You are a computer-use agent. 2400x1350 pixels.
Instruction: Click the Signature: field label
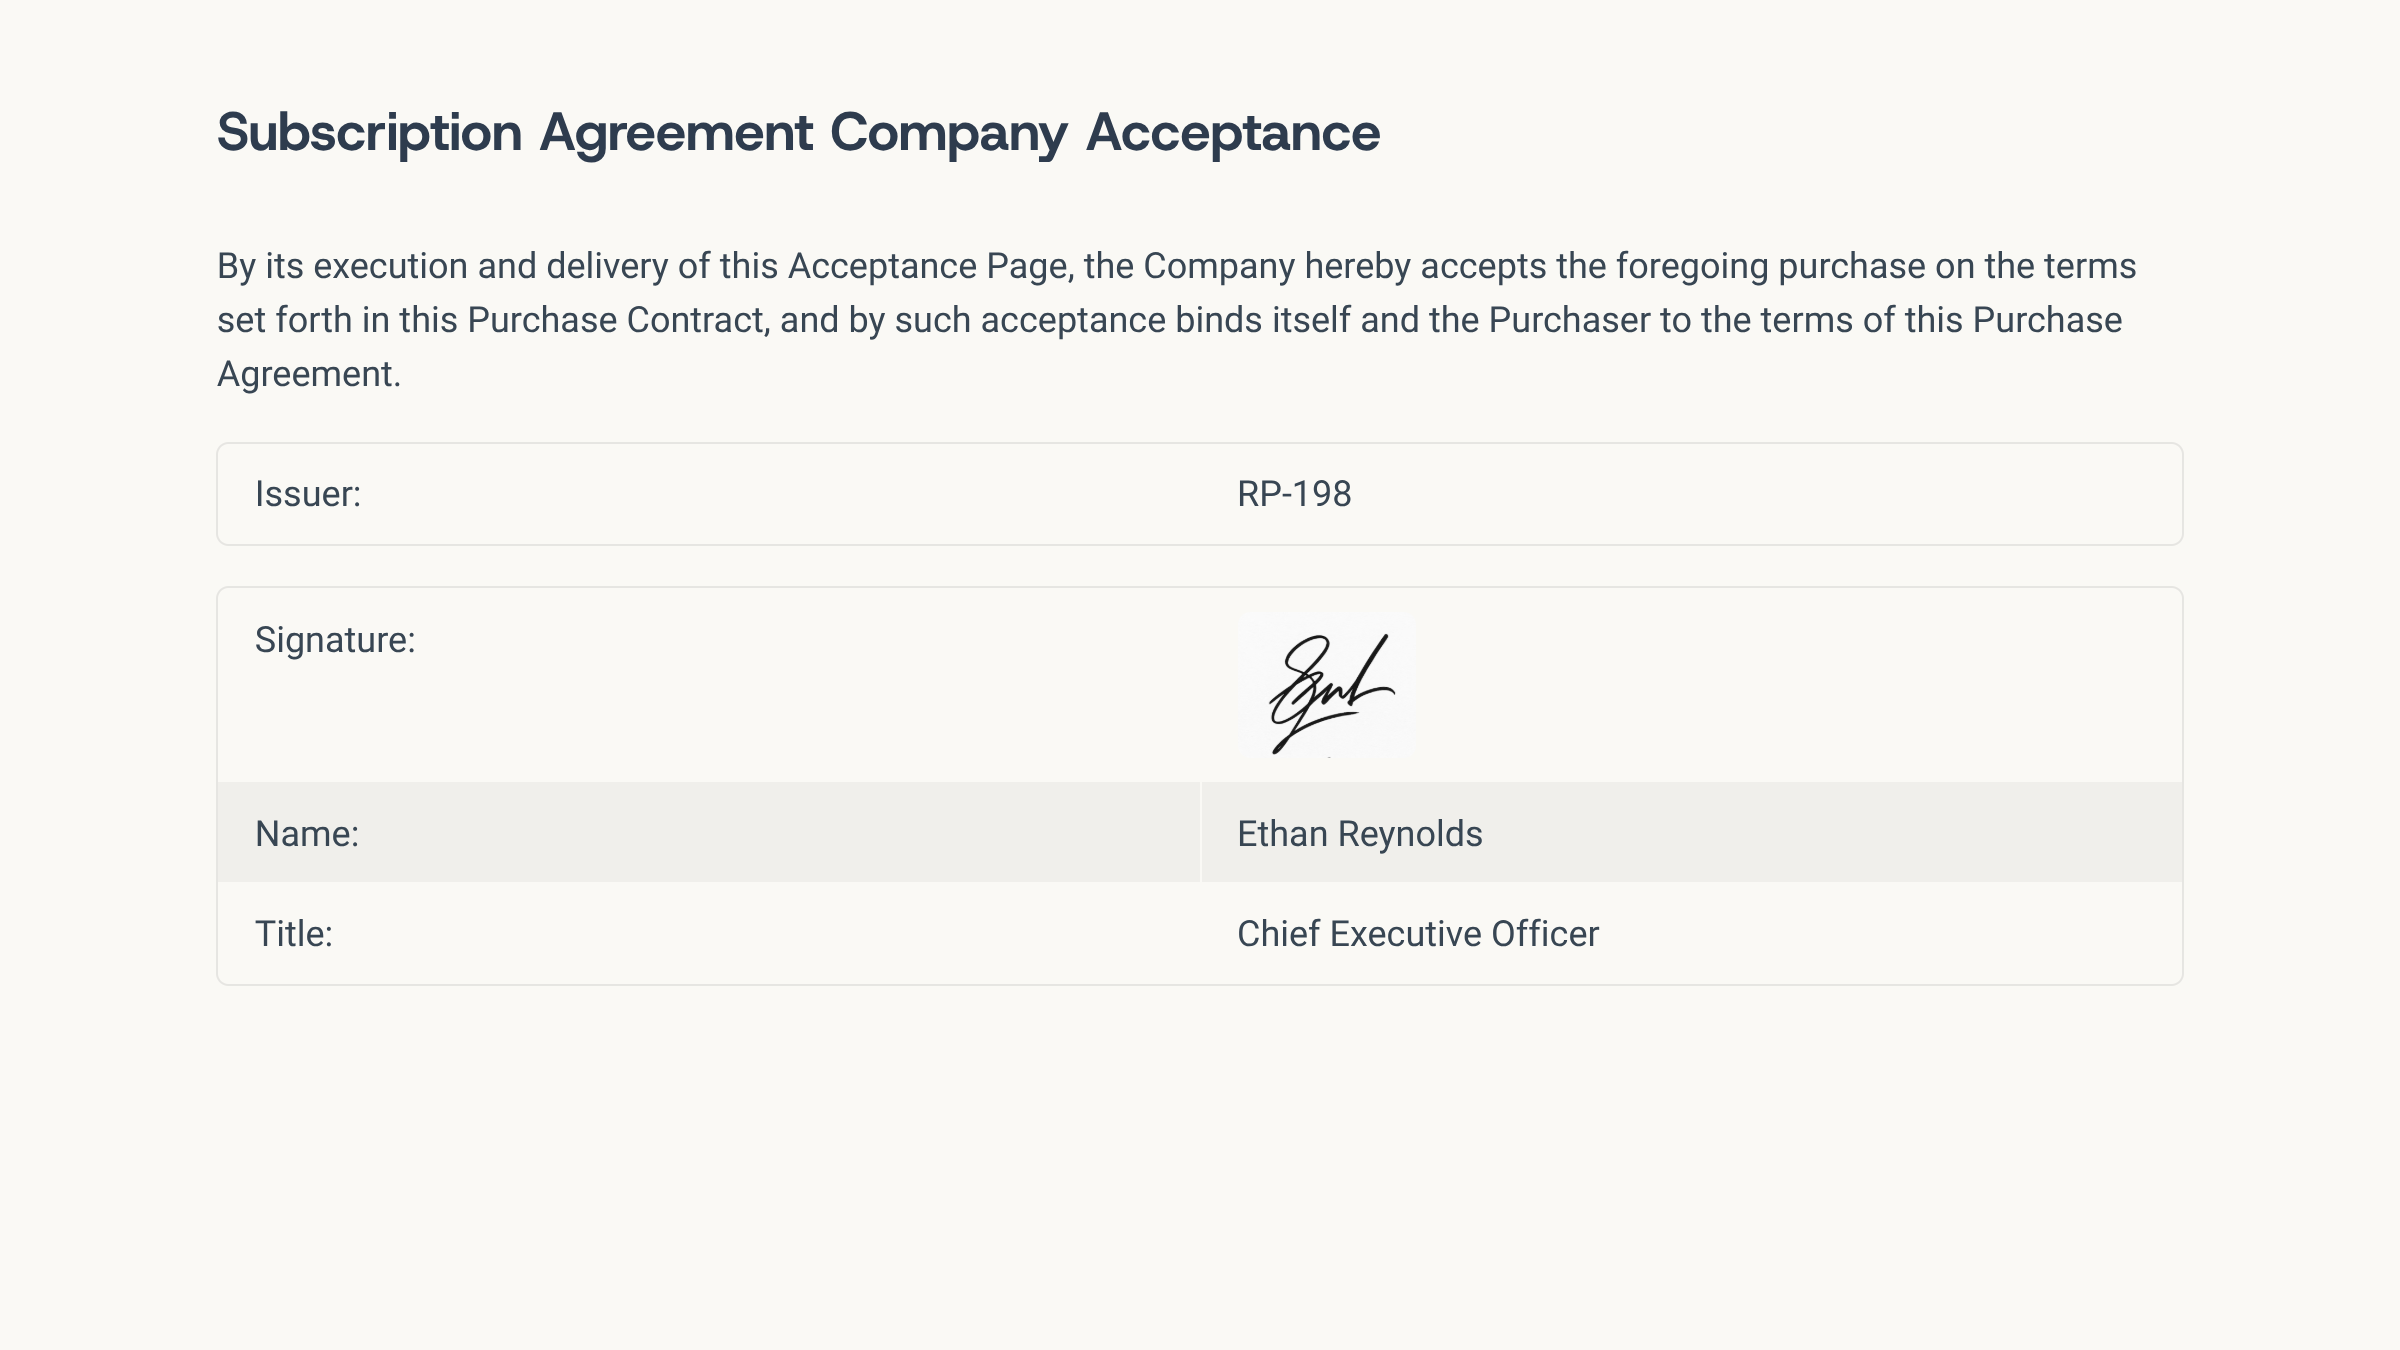[x=335, y=640]
